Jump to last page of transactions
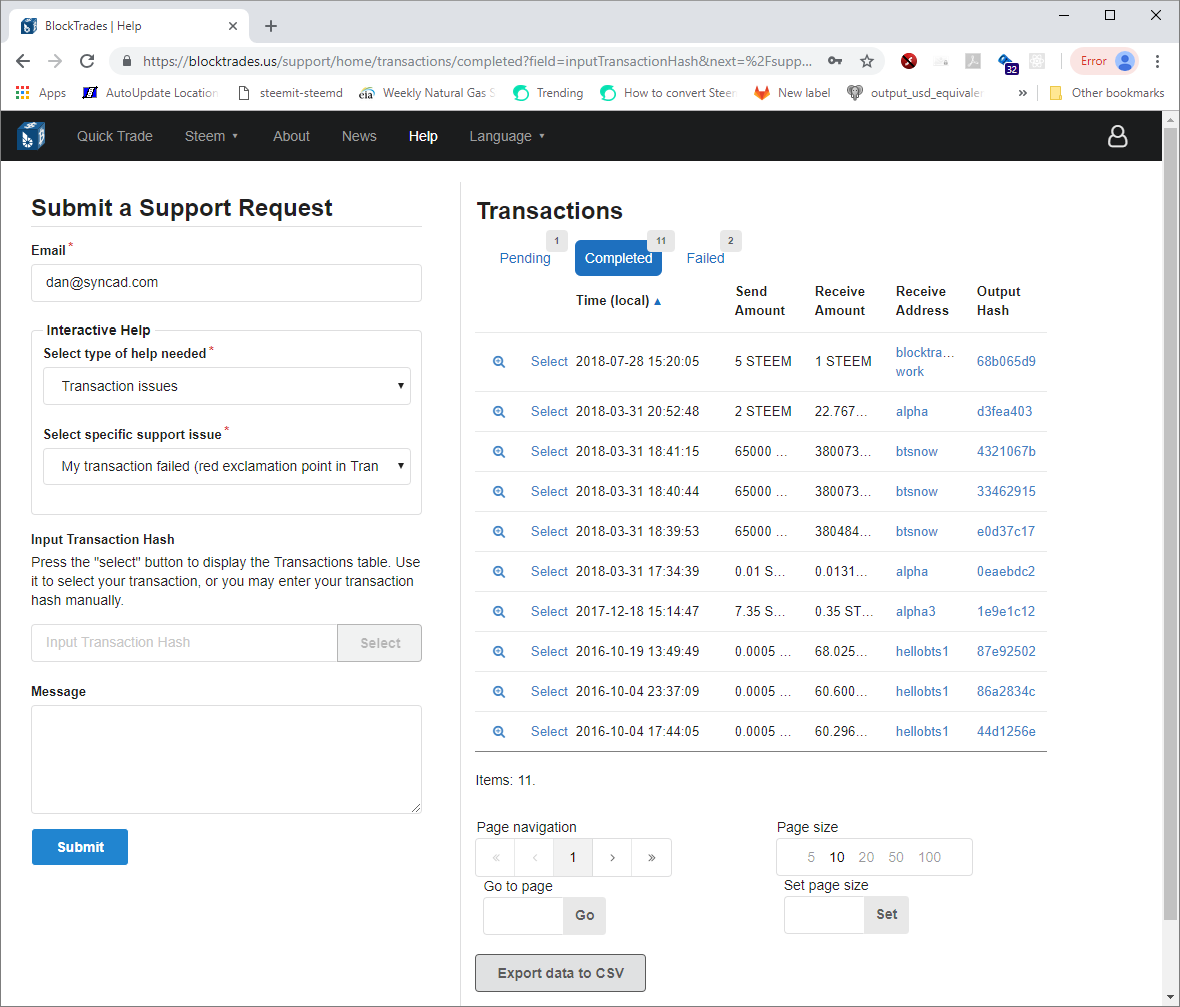The height and width of the screenshot is (1007, 1180). coord(652,857)
